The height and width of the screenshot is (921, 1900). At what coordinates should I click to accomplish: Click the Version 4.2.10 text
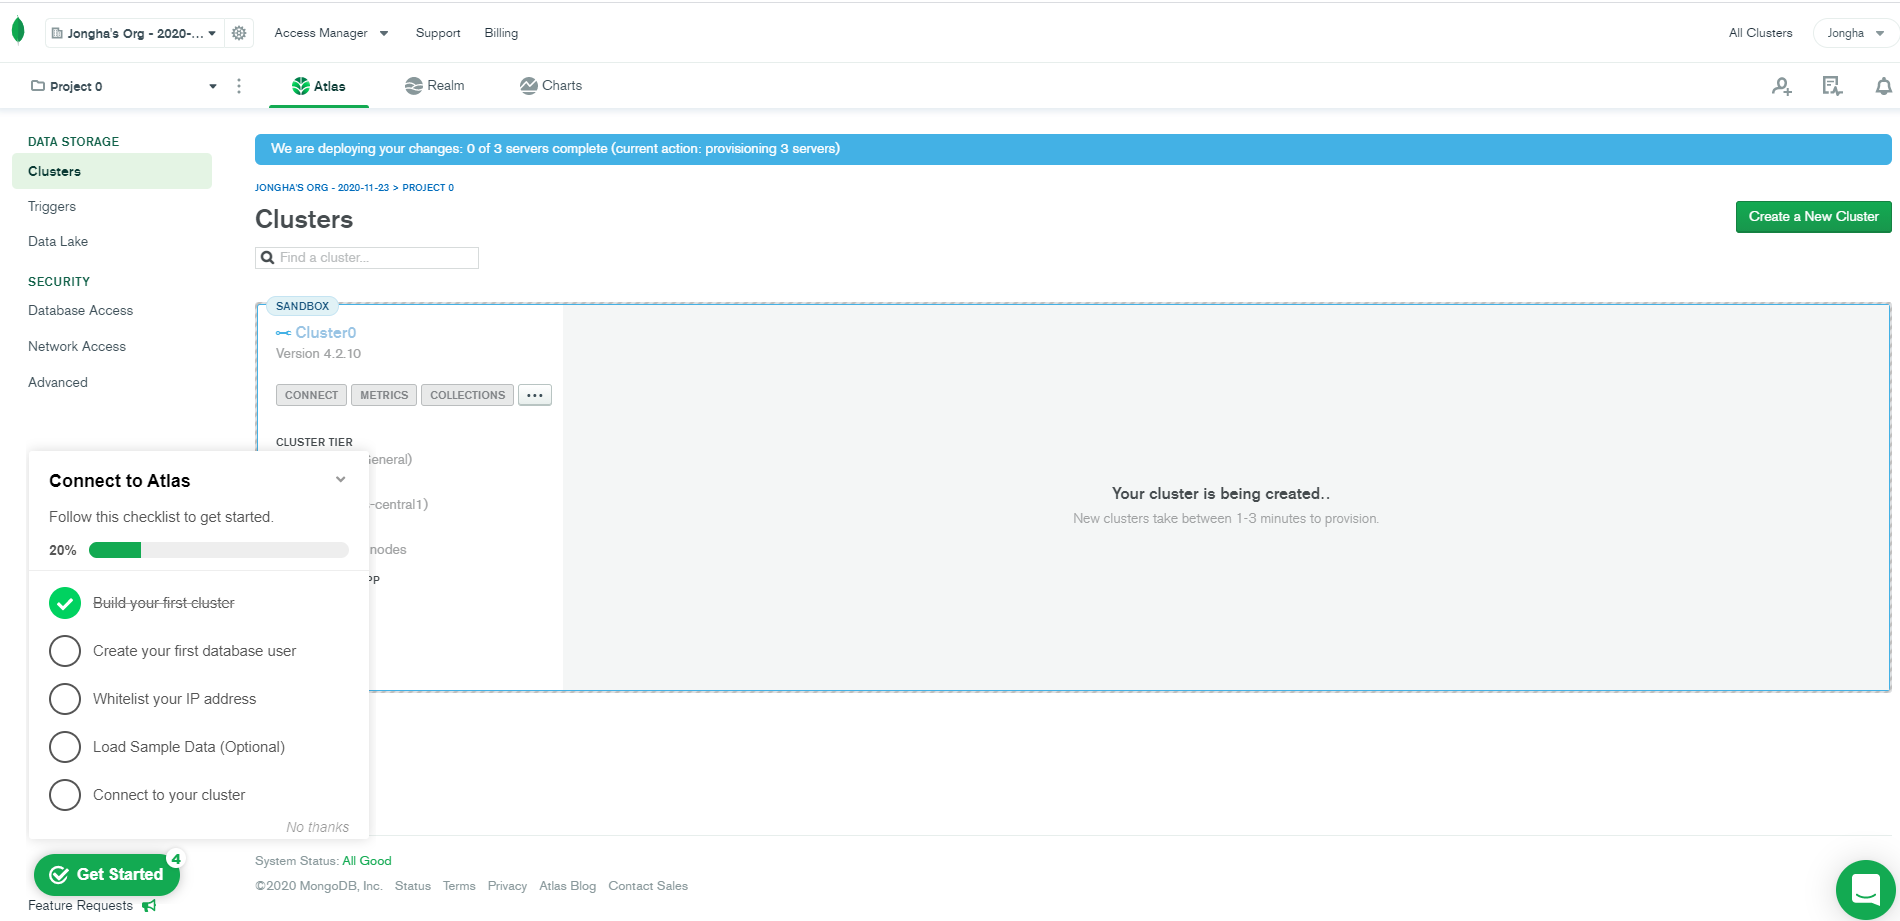pos(318,354)
